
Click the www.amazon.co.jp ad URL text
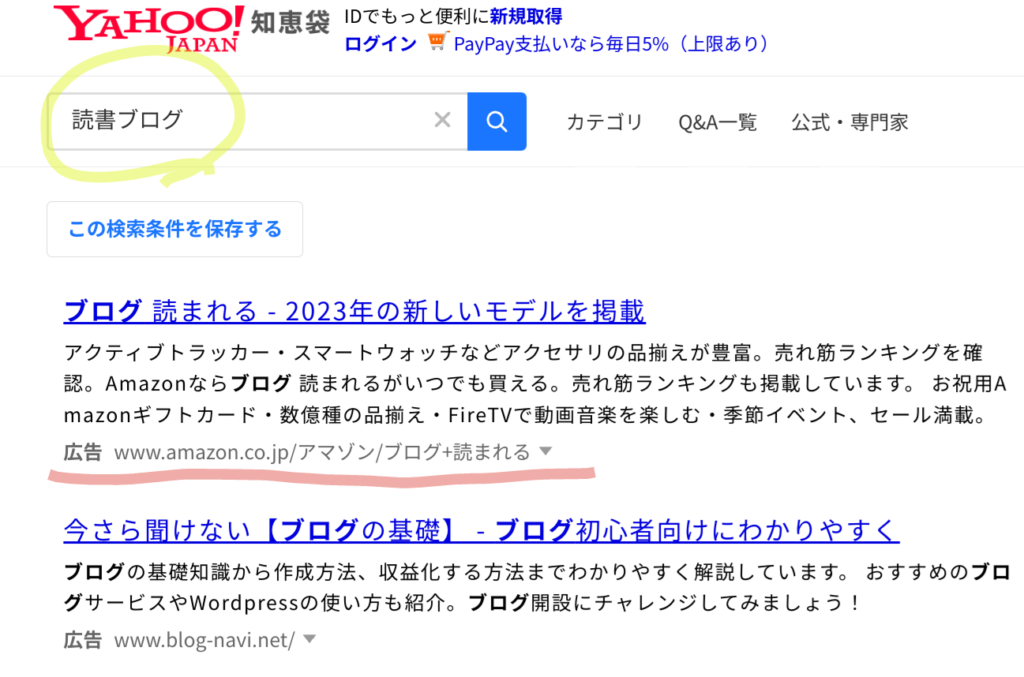click(322, 452)
